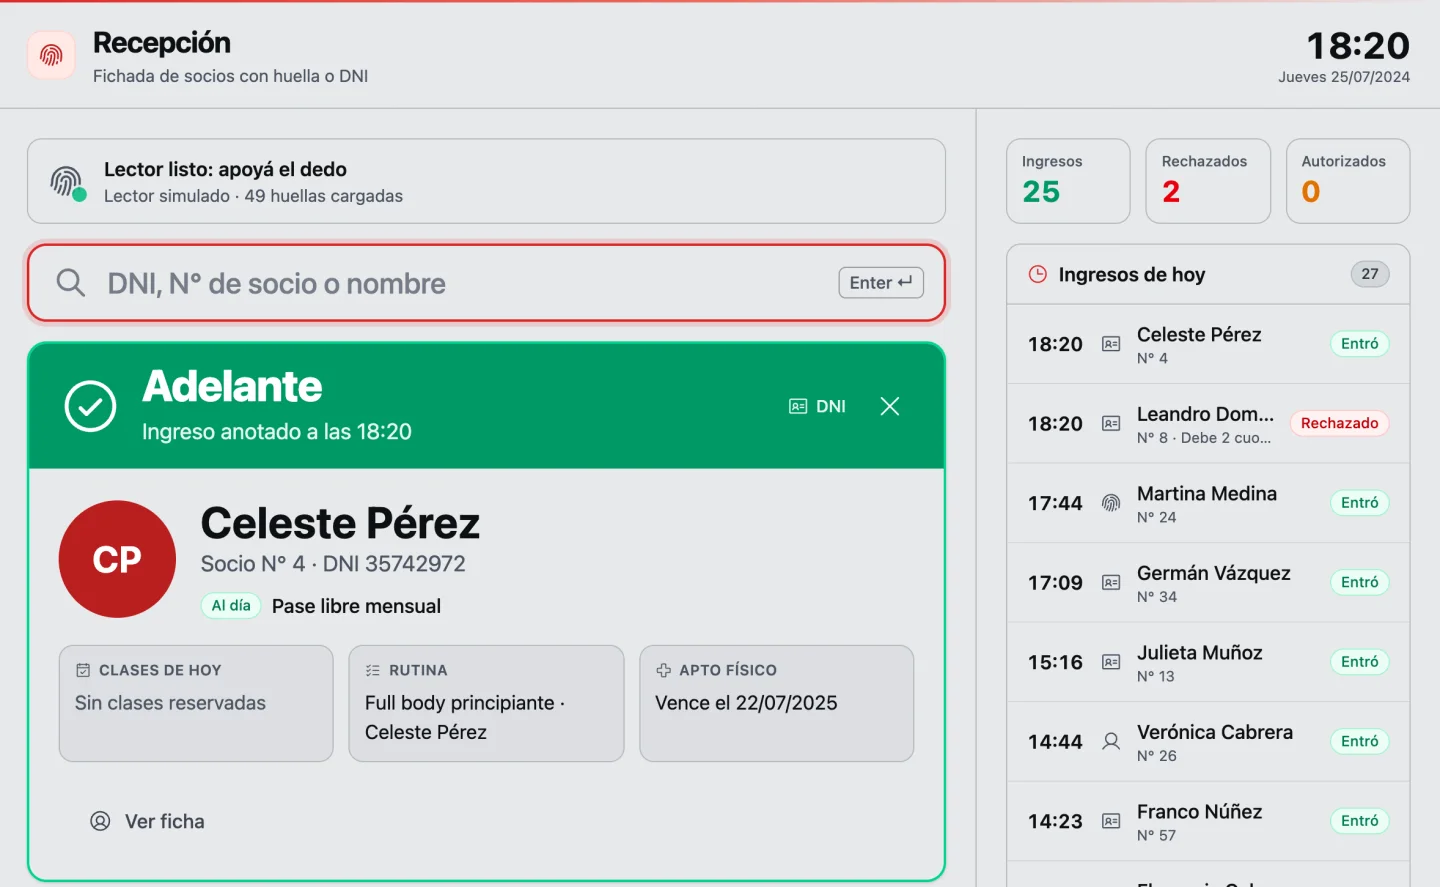Click Fichada de socios con huella o DNI subtitle
The image size is (1440, 887).
point(231,76)
